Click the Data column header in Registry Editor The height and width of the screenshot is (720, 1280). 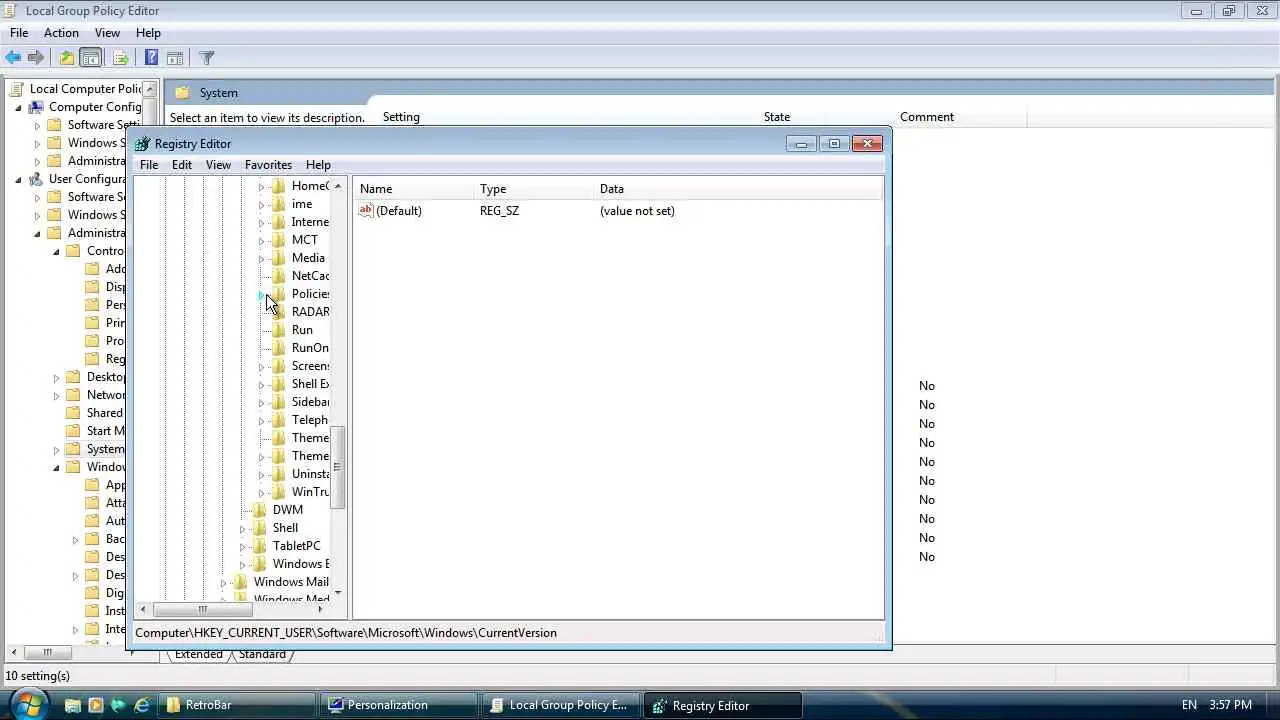point(738,189)
